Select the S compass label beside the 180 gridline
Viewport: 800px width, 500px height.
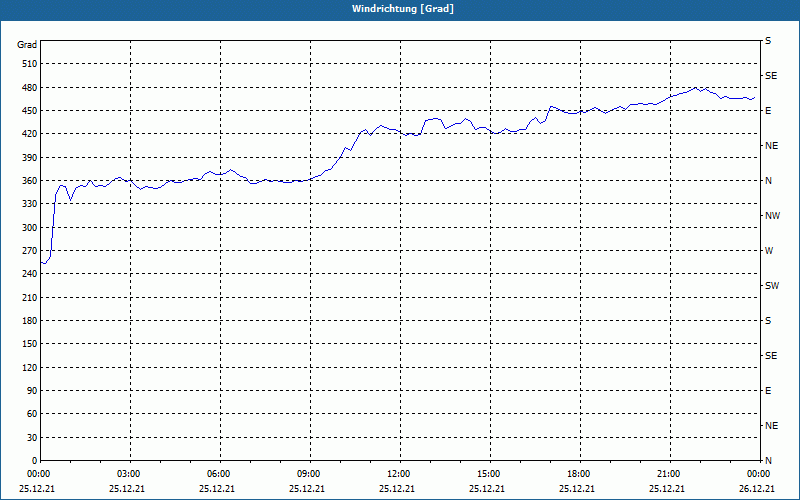tap(768, 321)
